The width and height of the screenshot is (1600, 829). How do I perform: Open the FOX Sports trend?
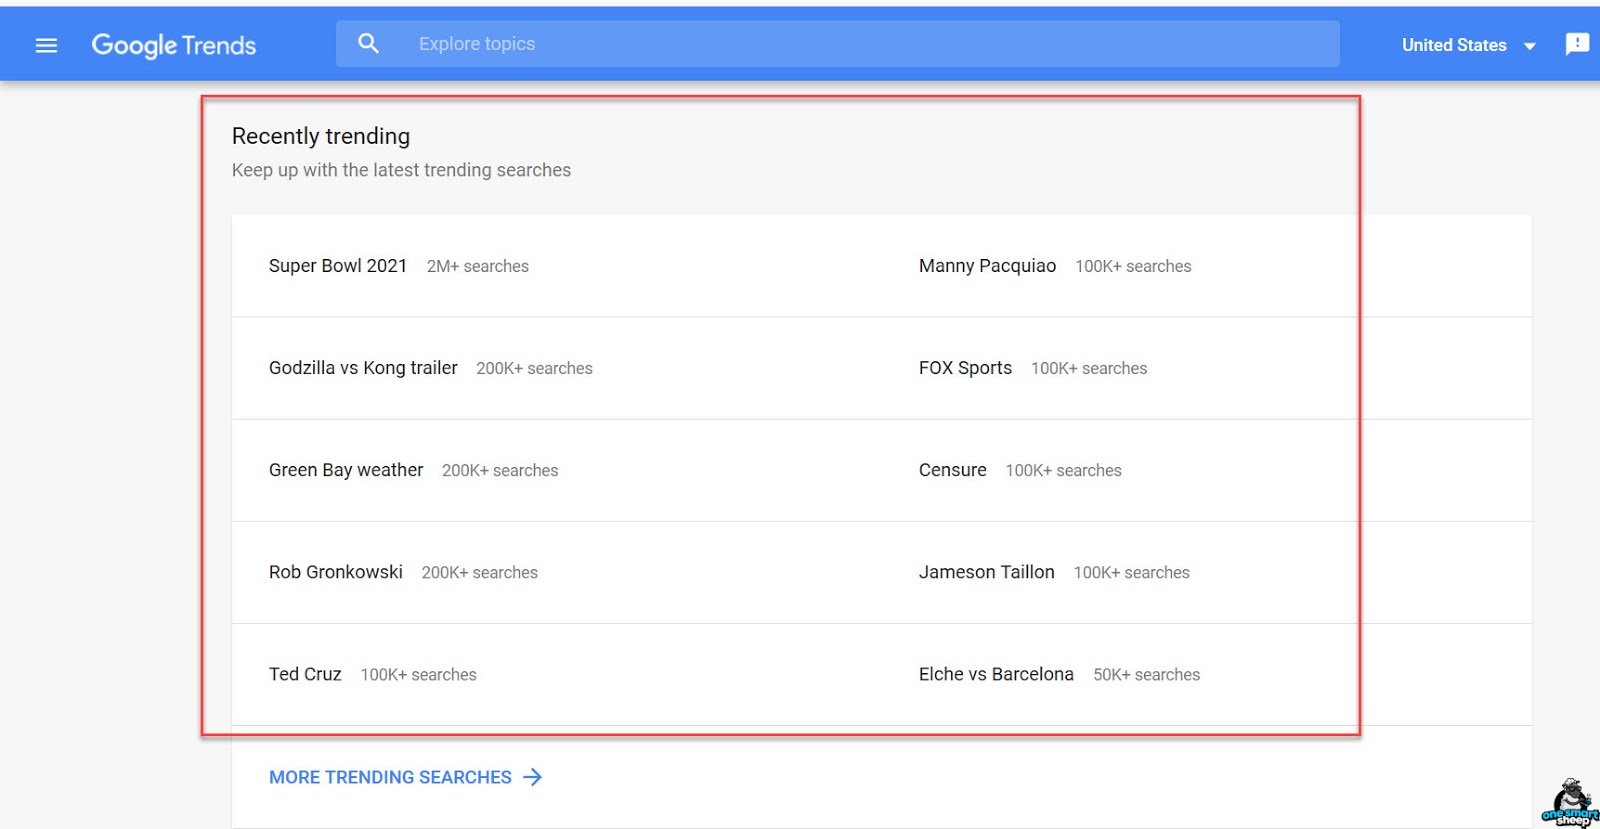[965, 368]
